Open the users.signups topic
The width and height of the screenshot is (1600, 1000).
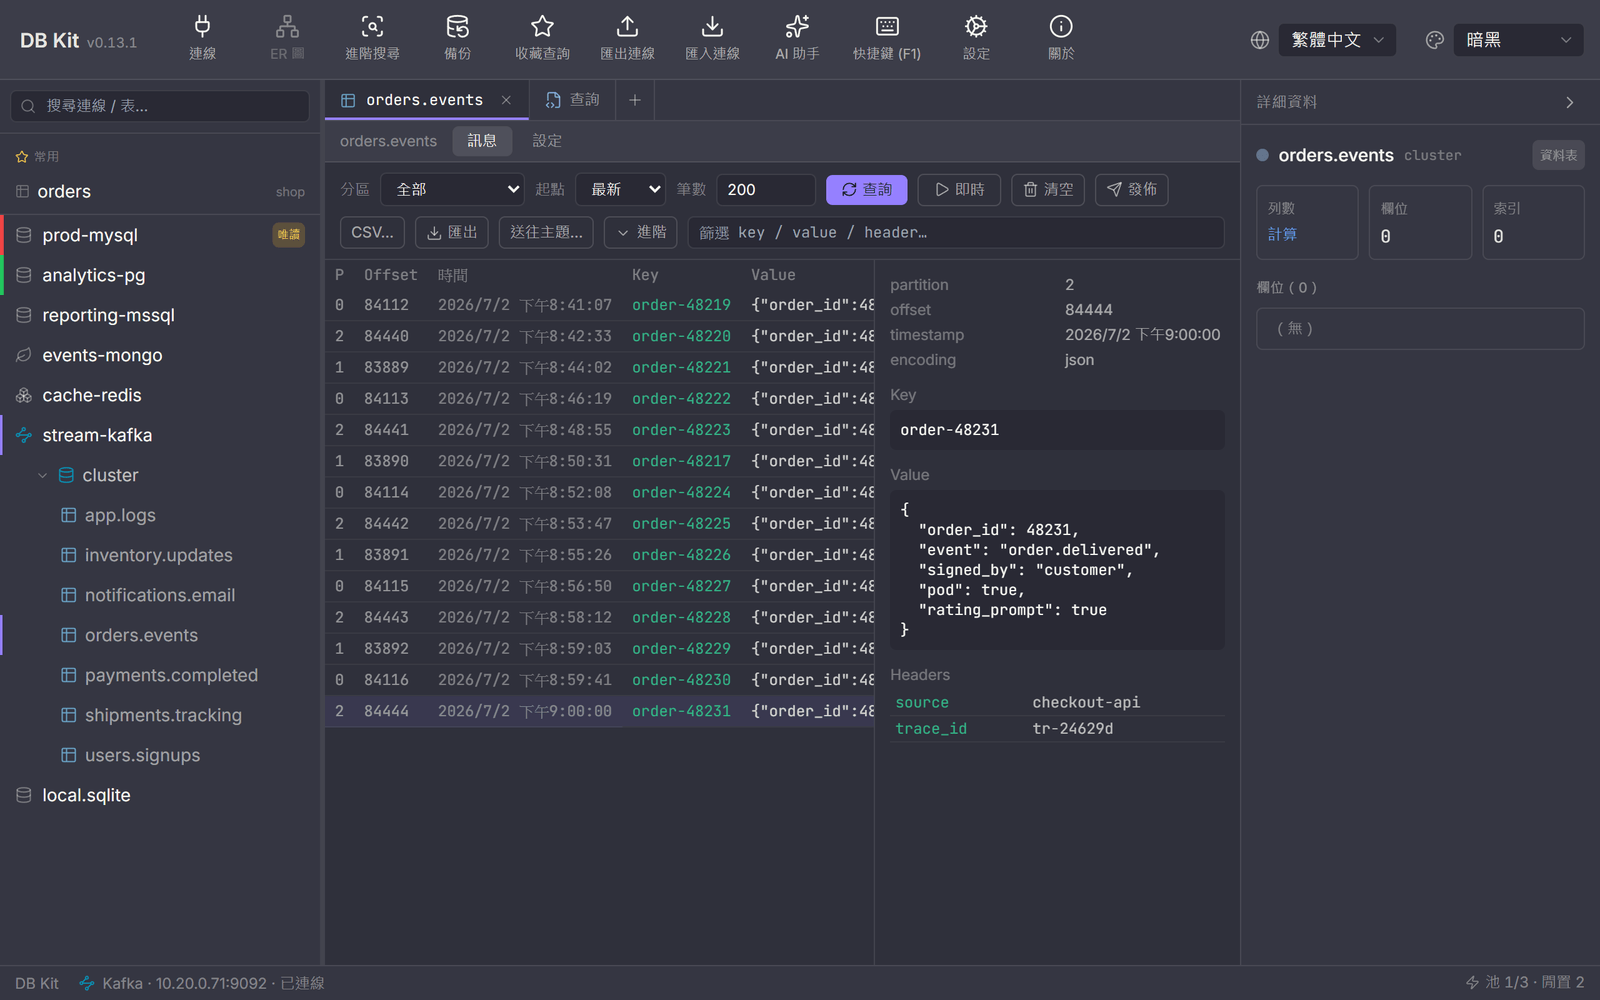tap(160, 755)
